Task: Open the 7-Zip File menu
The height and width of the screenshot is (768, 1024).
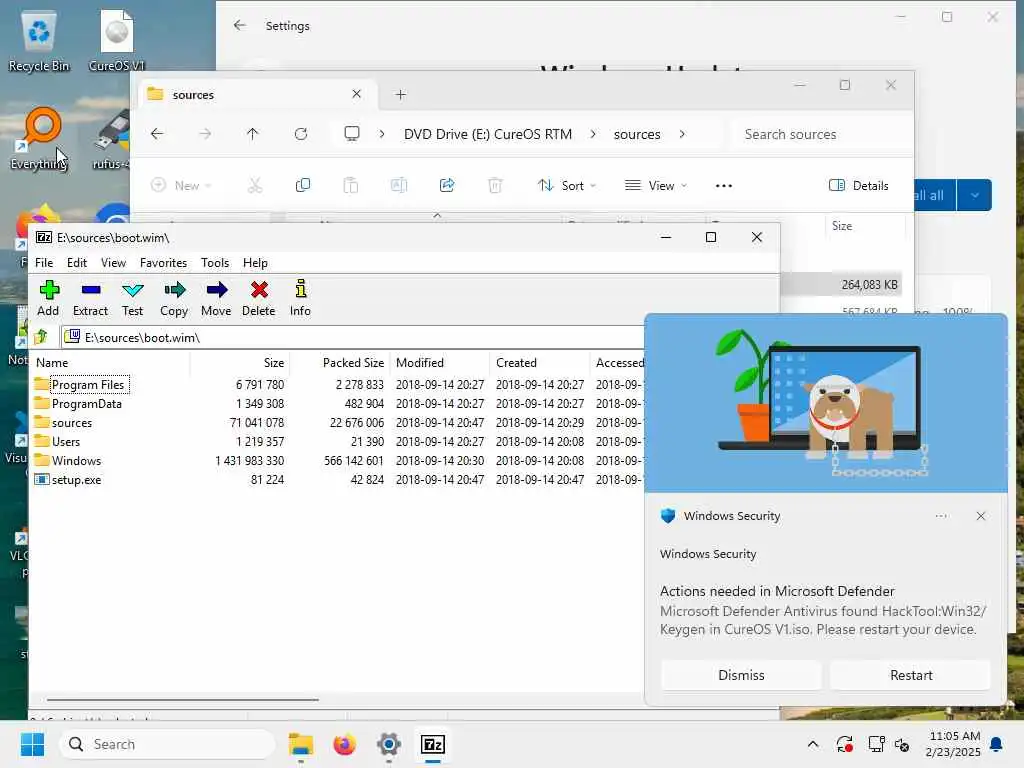Action: (x=44, y=263)
